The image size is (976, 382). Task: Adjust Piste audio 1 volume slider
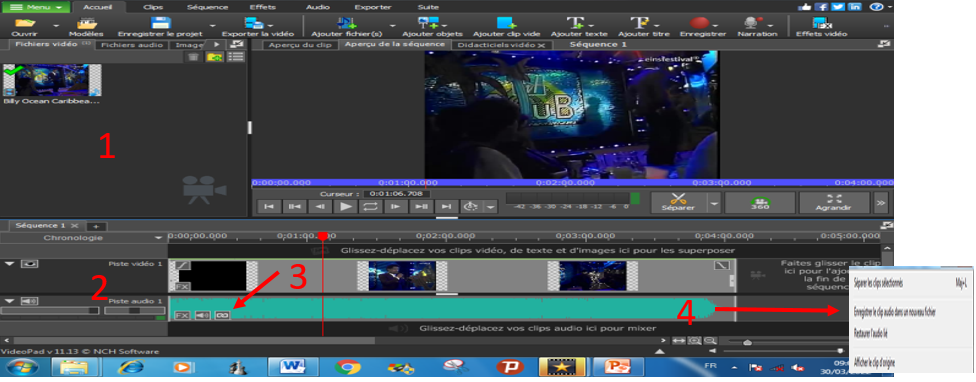point(50,310)
